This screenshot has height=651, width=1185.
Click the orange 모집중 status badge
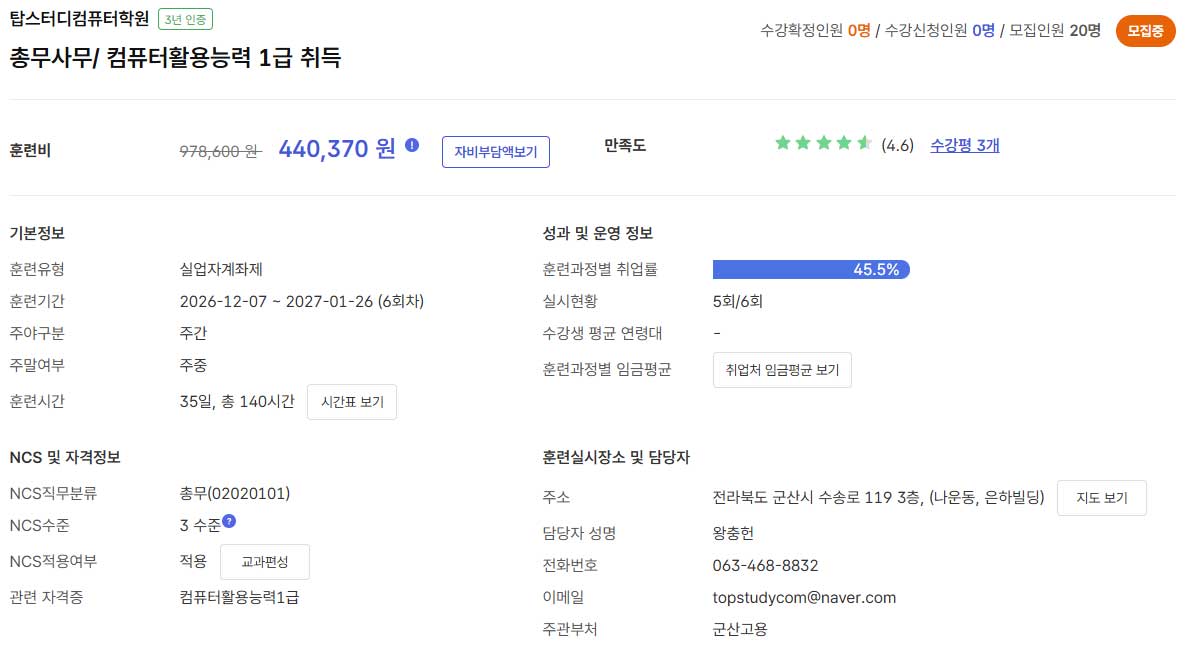[x=1145, y=31]
